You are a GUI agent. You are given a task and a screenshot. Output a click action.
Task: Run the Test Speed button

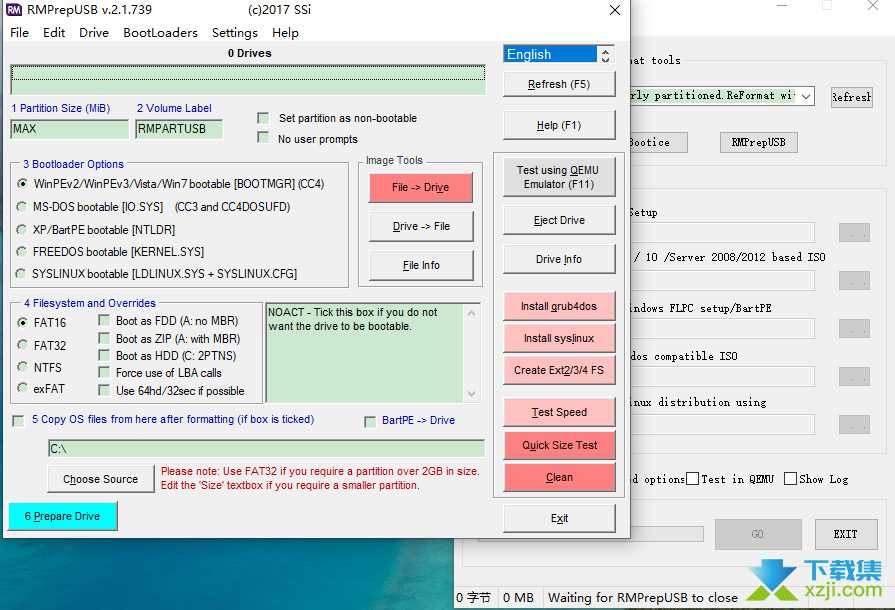pyautogui.click(x=559, y=412)
